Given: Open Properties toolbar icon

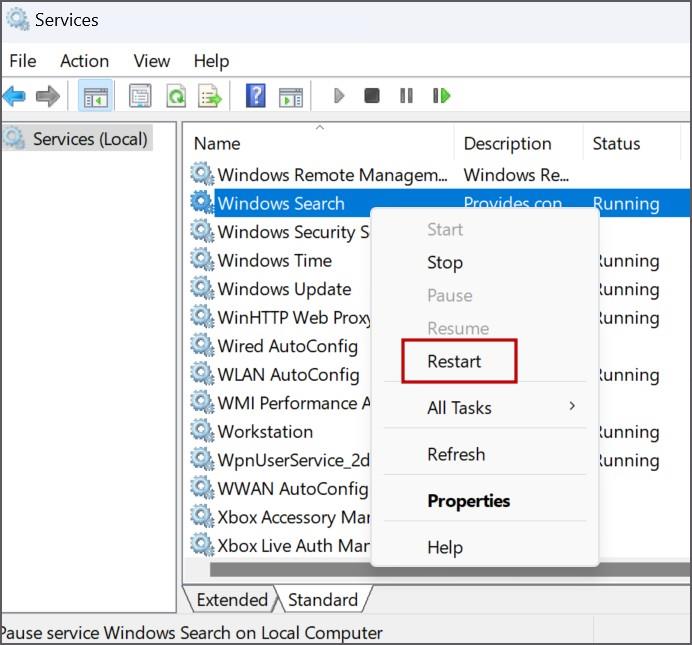Looking at the screenshot, I should 140,96.
